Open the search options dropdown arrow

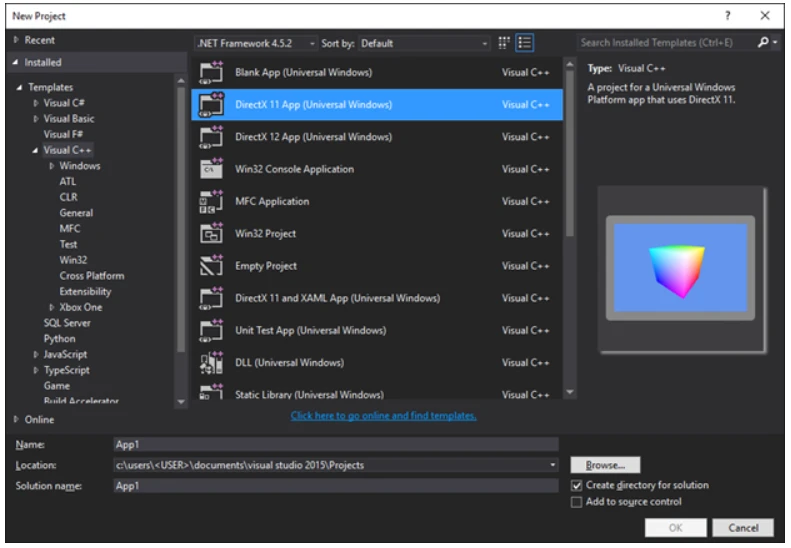click(775, 42)
